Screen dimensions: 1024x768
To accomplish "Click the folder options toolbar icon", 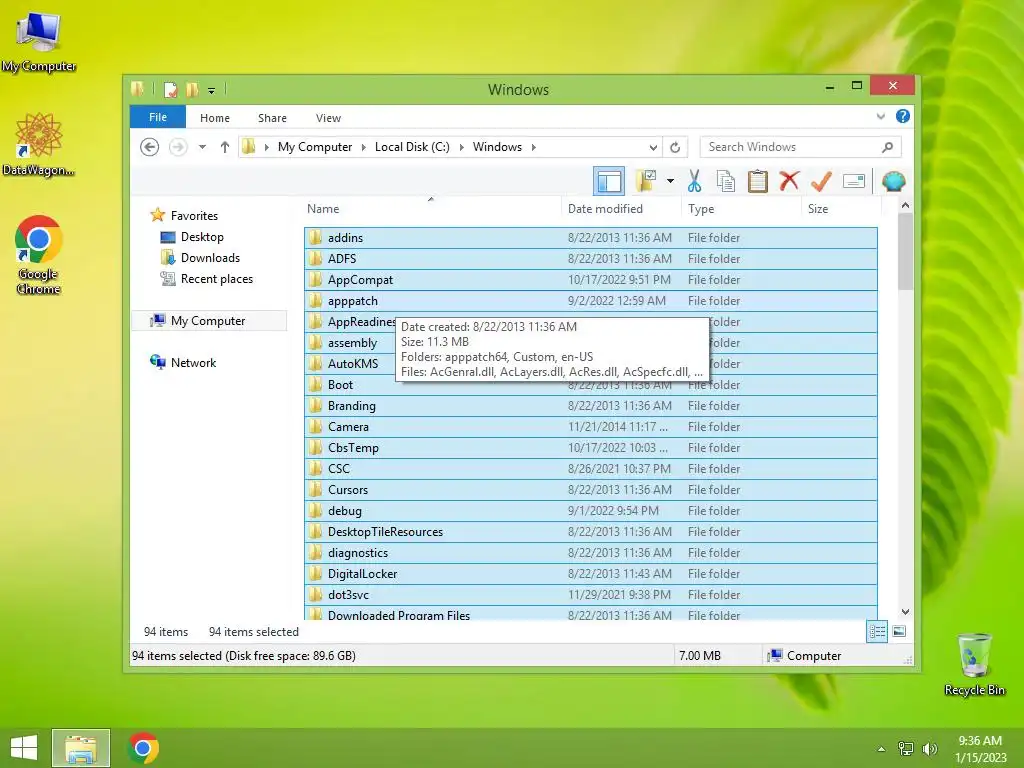I will coord(646,181).
